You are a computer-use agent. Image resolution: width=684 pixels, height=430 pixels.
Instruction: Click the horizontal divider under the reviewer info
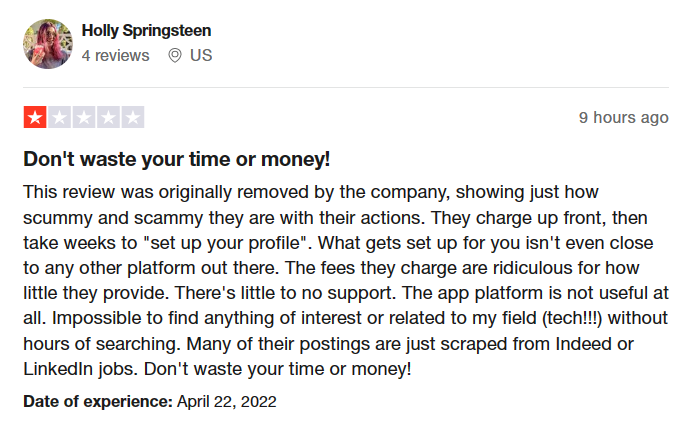pos(346,87)
